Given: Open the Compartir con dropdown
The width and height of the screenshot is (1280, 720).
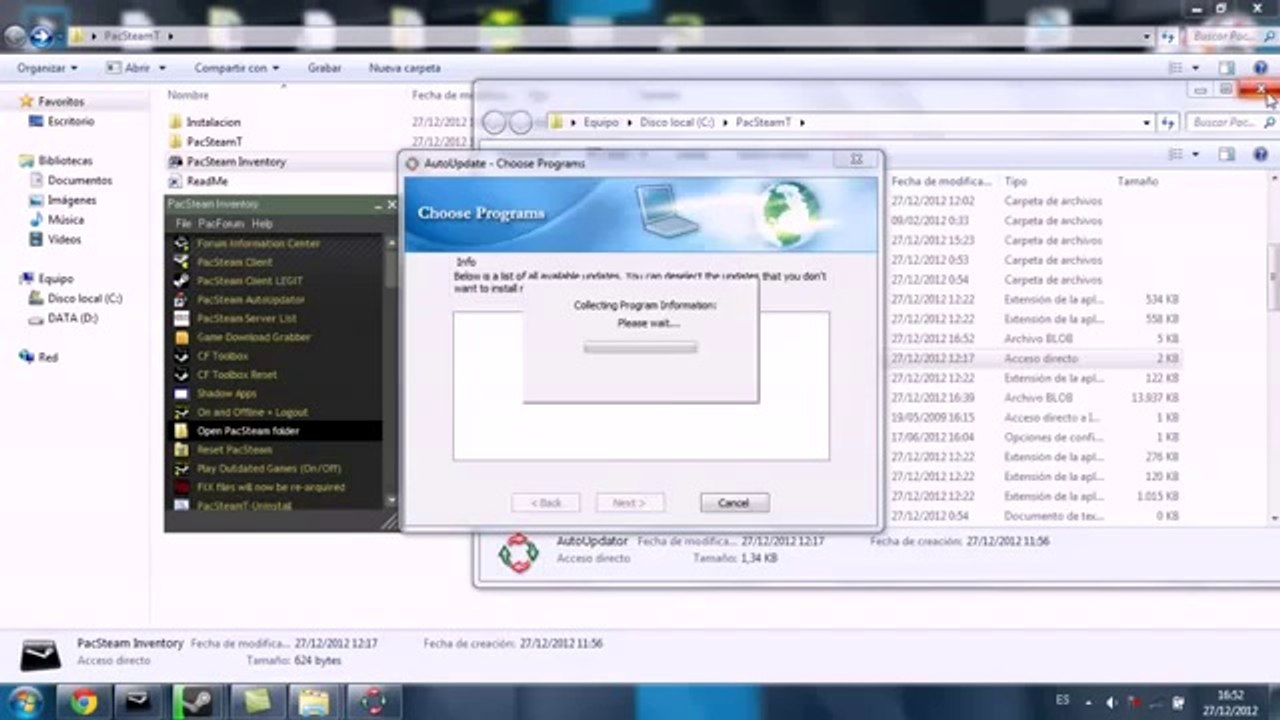Looking at the screenshot, I should click(237, 68).
